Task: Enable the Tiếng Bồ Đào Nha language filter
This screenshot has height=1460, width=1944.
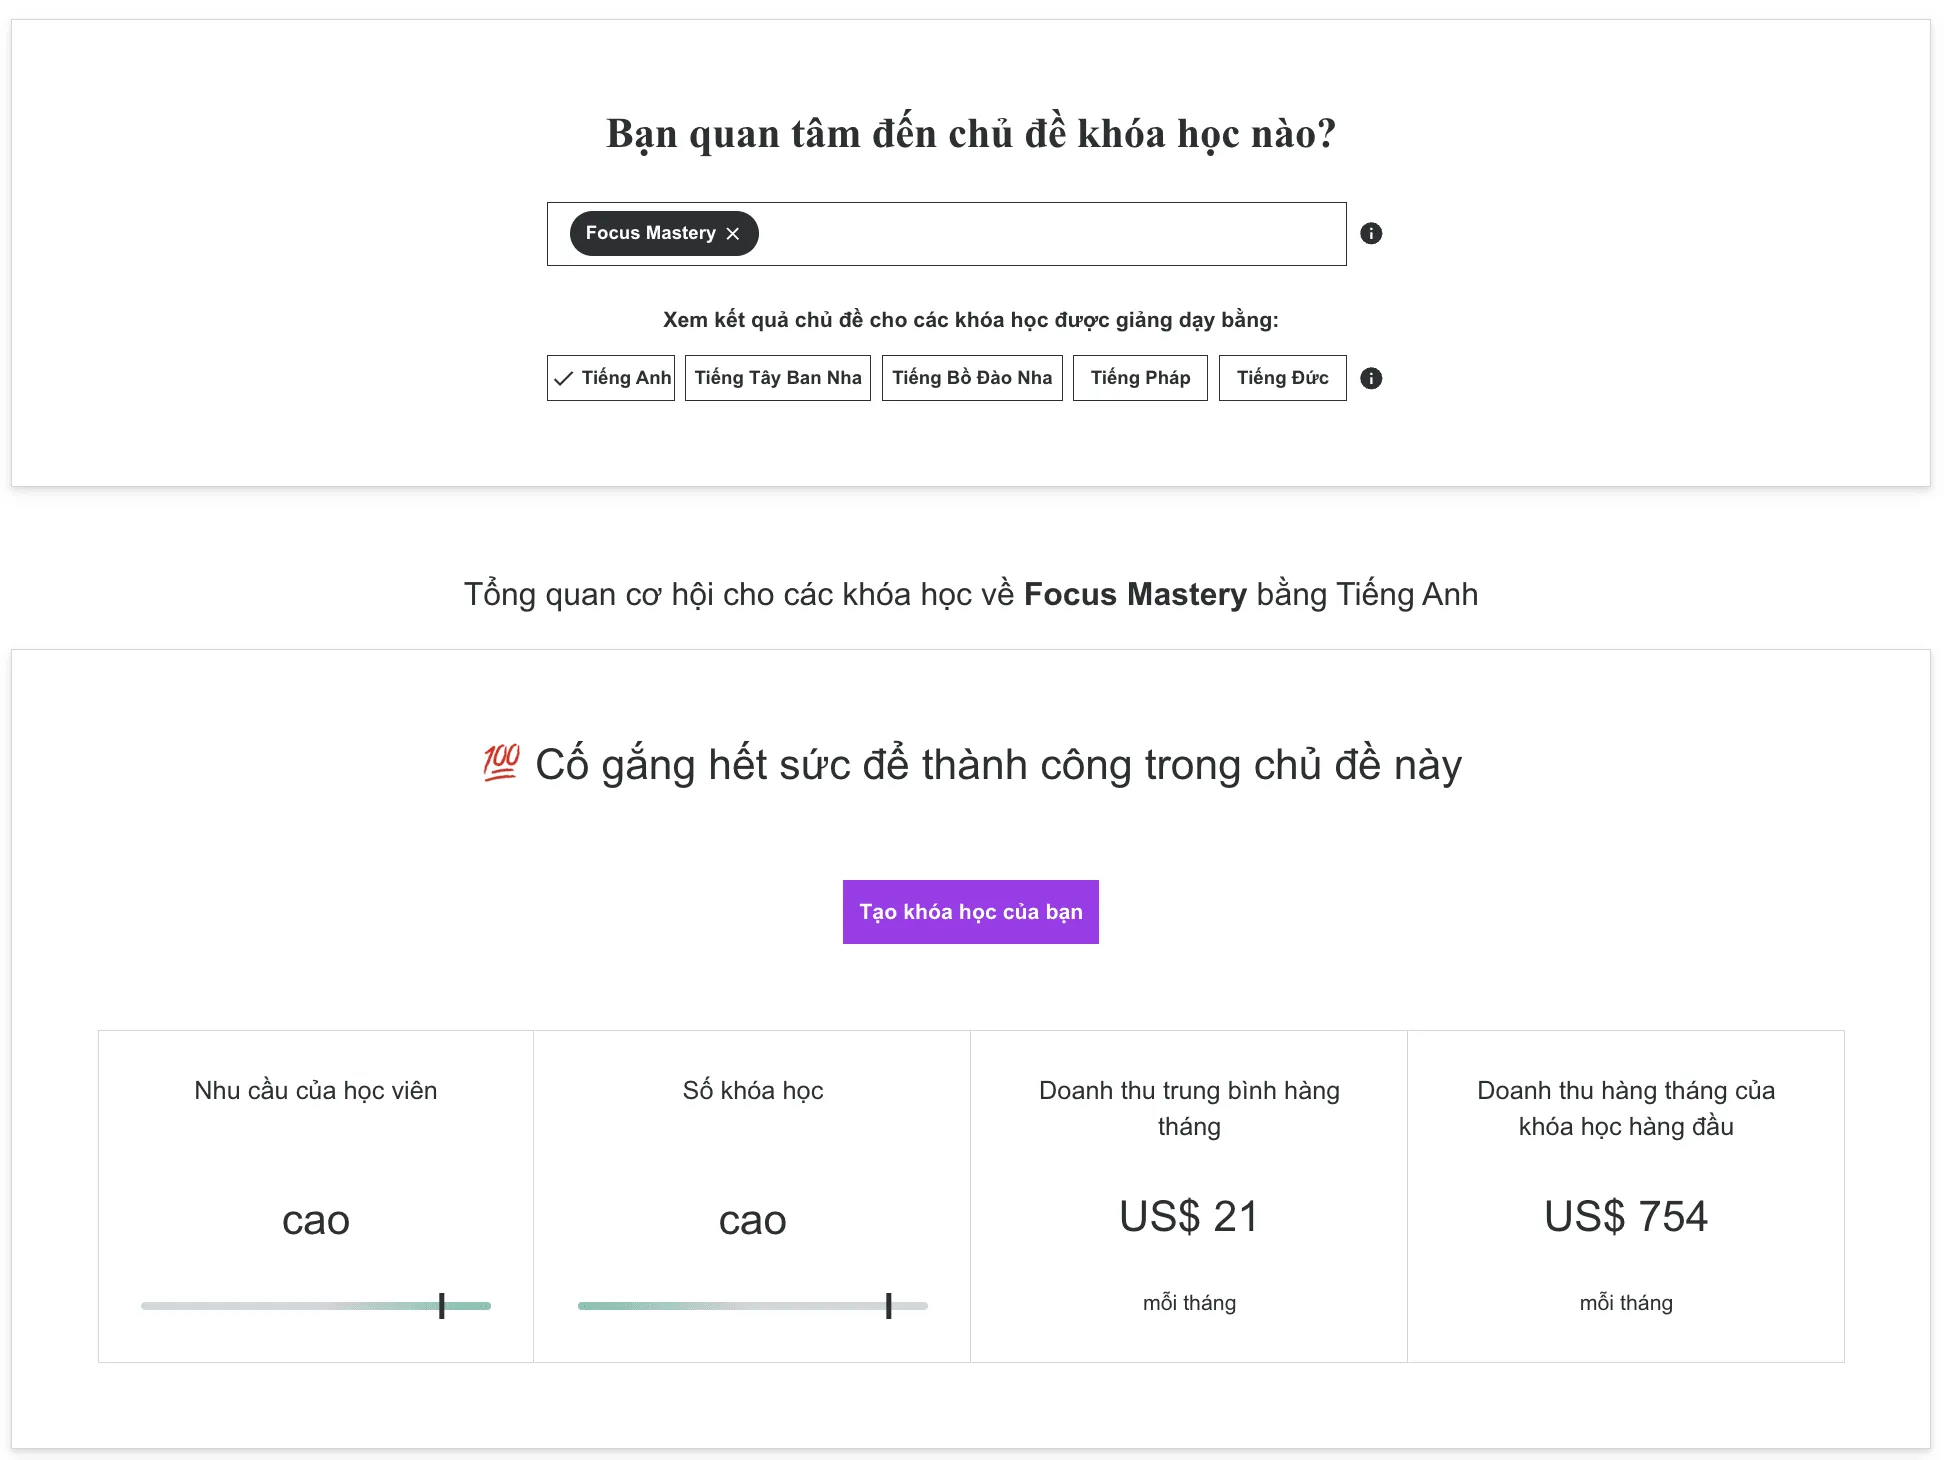Action: click(x=972, y=378)
